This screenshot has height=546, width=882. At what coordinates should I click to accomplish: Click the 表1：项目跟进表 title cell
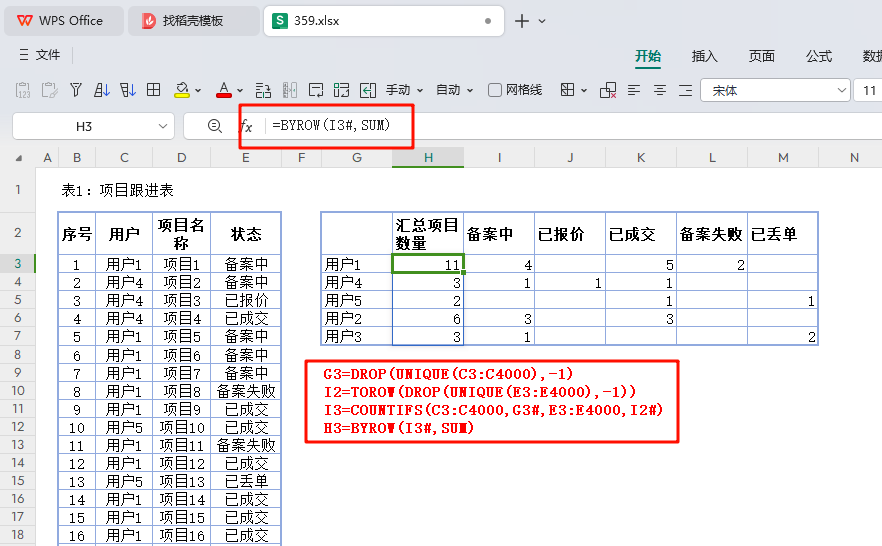pos(117,190)
